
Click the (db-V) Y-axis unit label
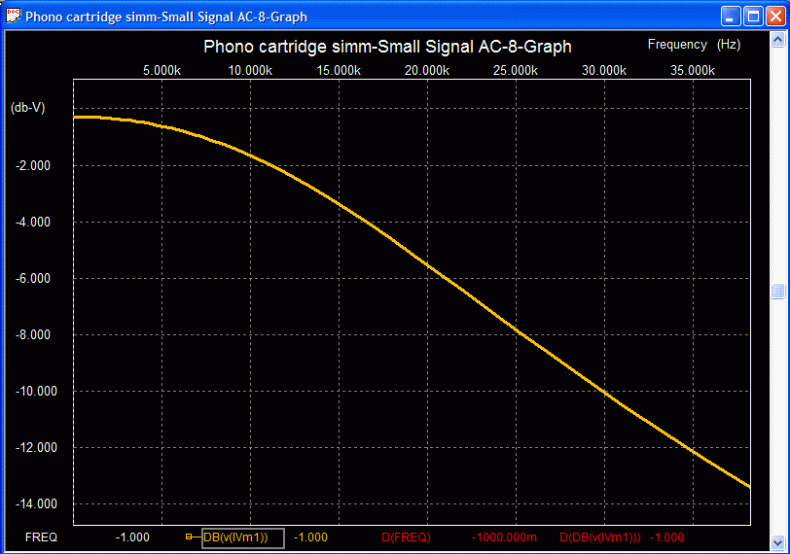[26, 107]
